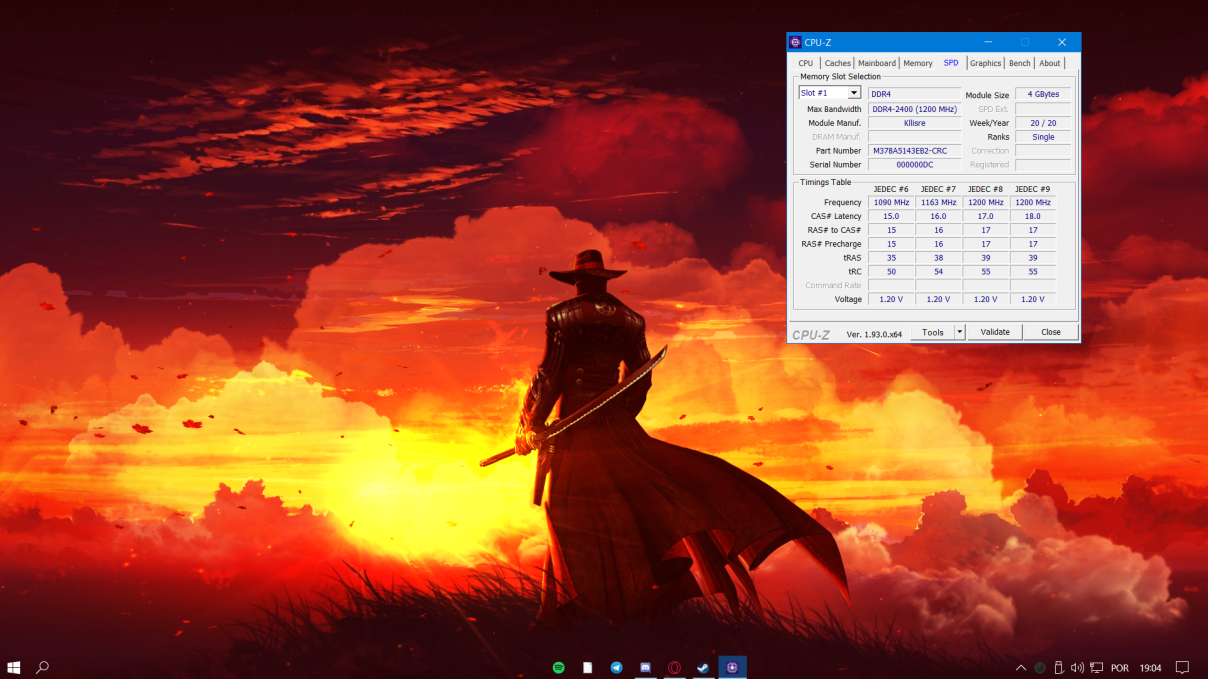This screenshot has height=679, width=1208.
Task: Click the JEDEC #9 column header
Action: point(1032,189)
